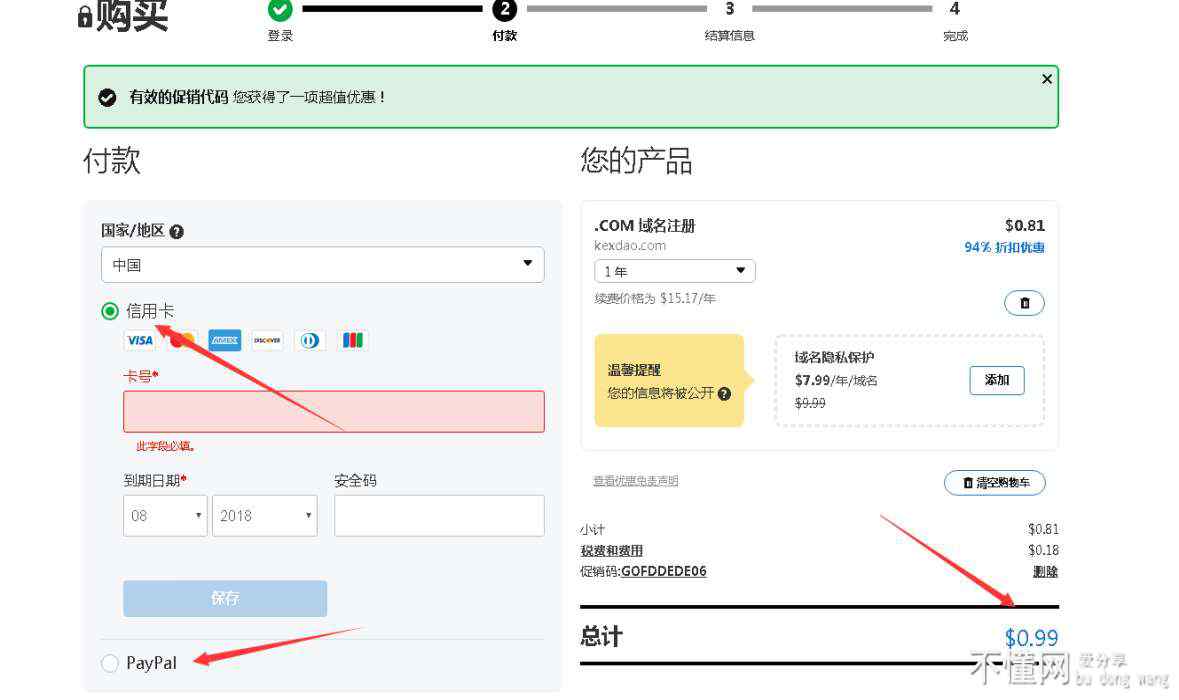
Task: Click the 续费价格为 $15.17/年 renewal text
Action: click(x=655, y=298)
